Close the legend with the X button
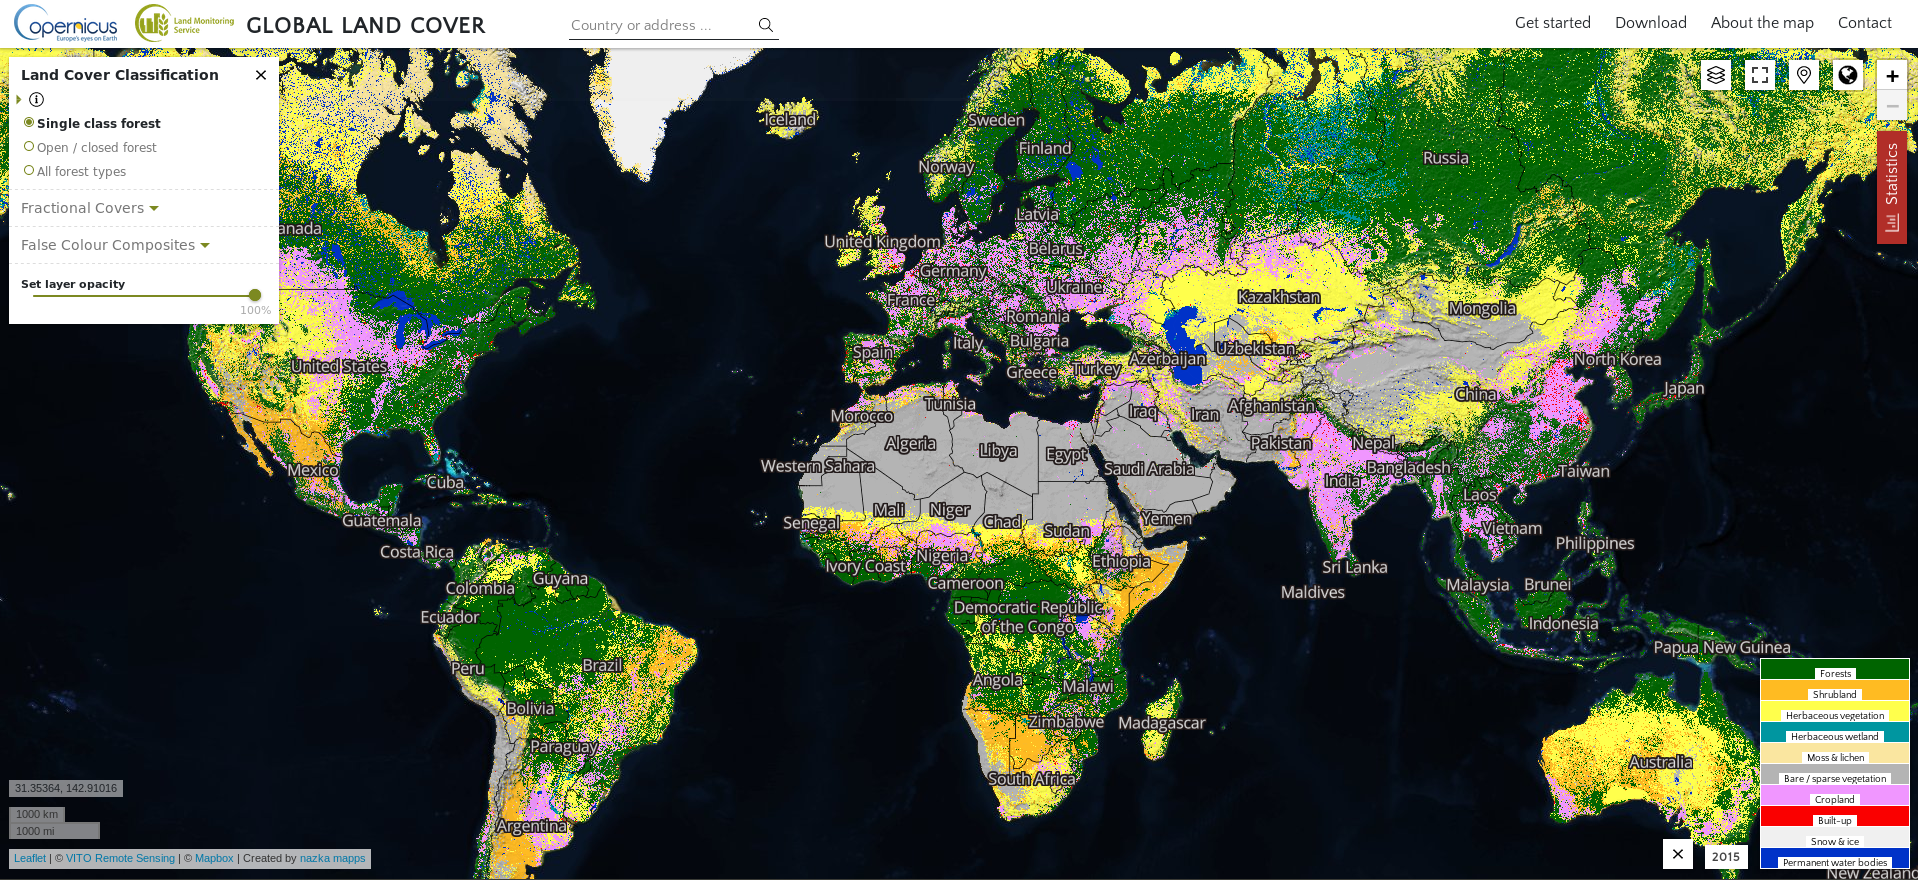1918x880 pixels. click(x=1678, y=854)
